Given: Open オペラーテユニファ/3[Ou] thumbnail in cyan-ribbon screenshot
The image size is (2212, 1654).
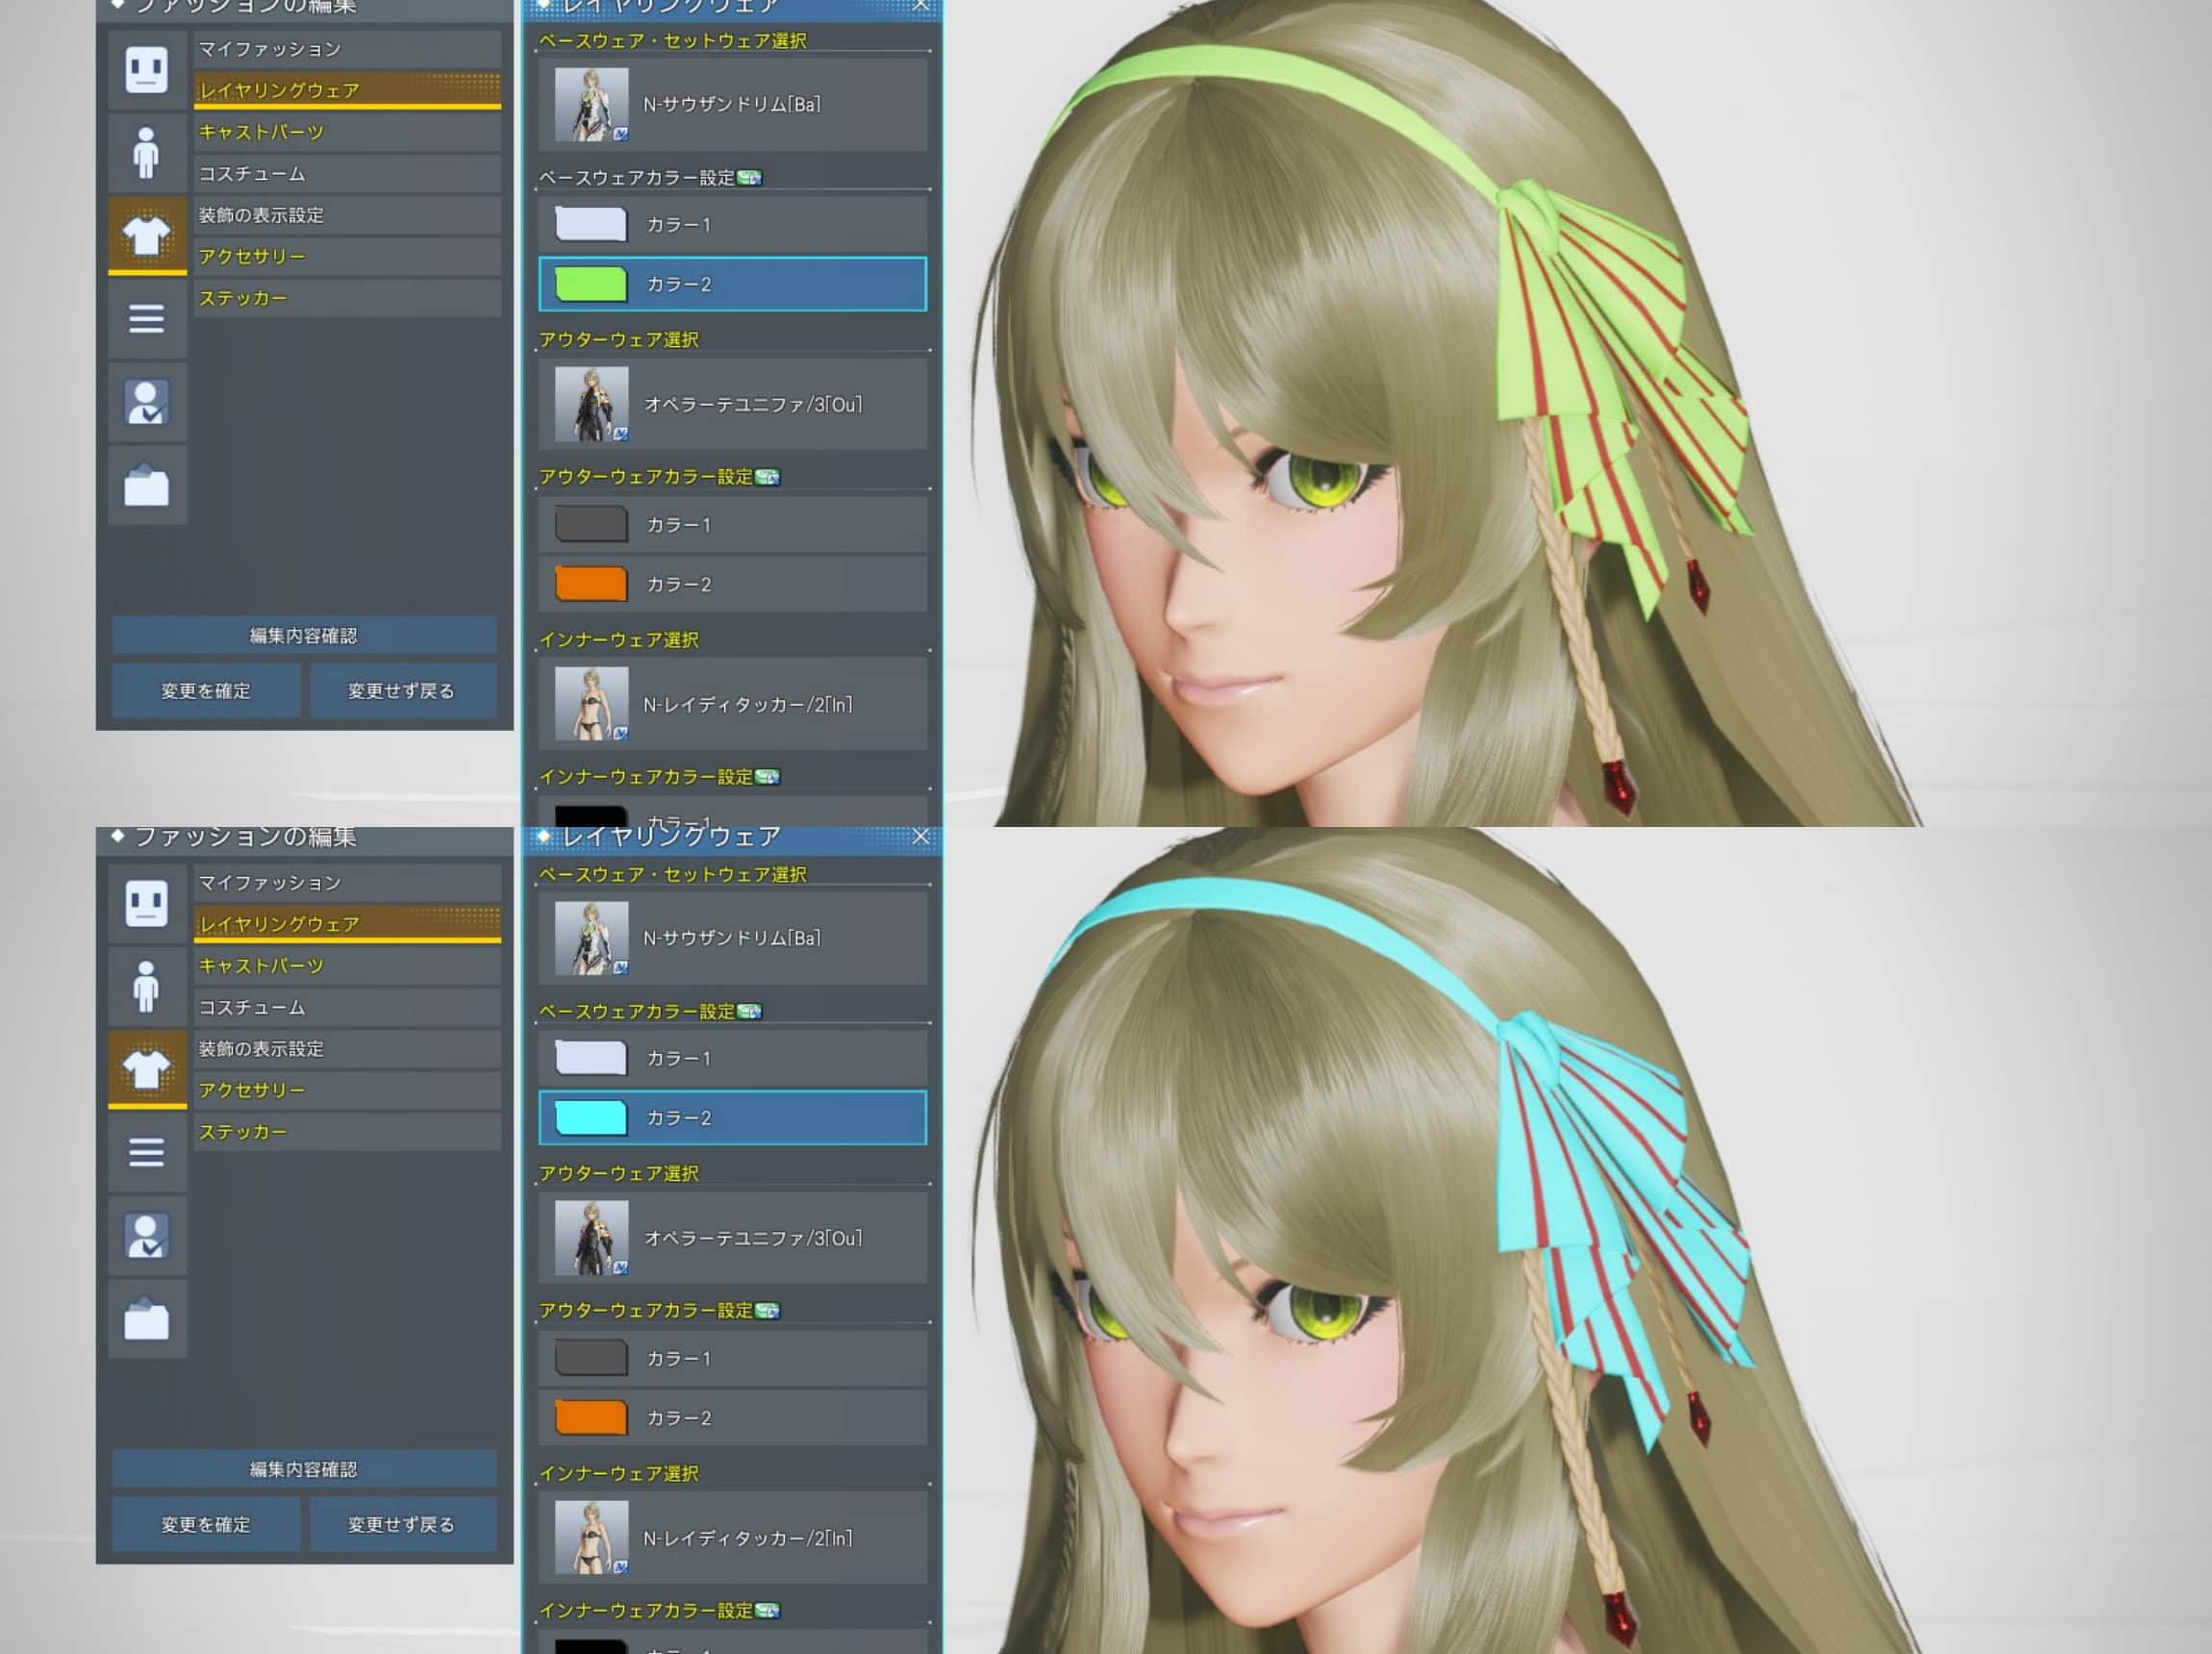Looking at the screenshot, I should coord(591,1238).
